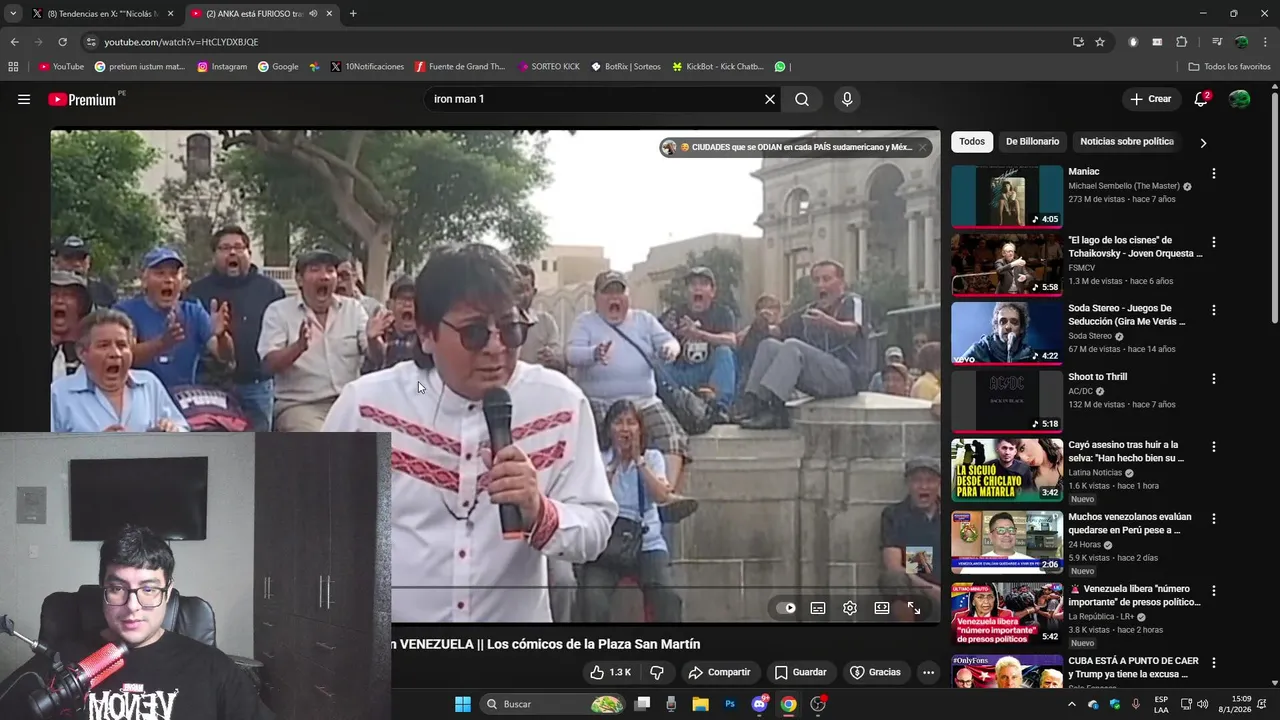
Task: Open Chrome three-dot menu
Action: point(1265,42)
